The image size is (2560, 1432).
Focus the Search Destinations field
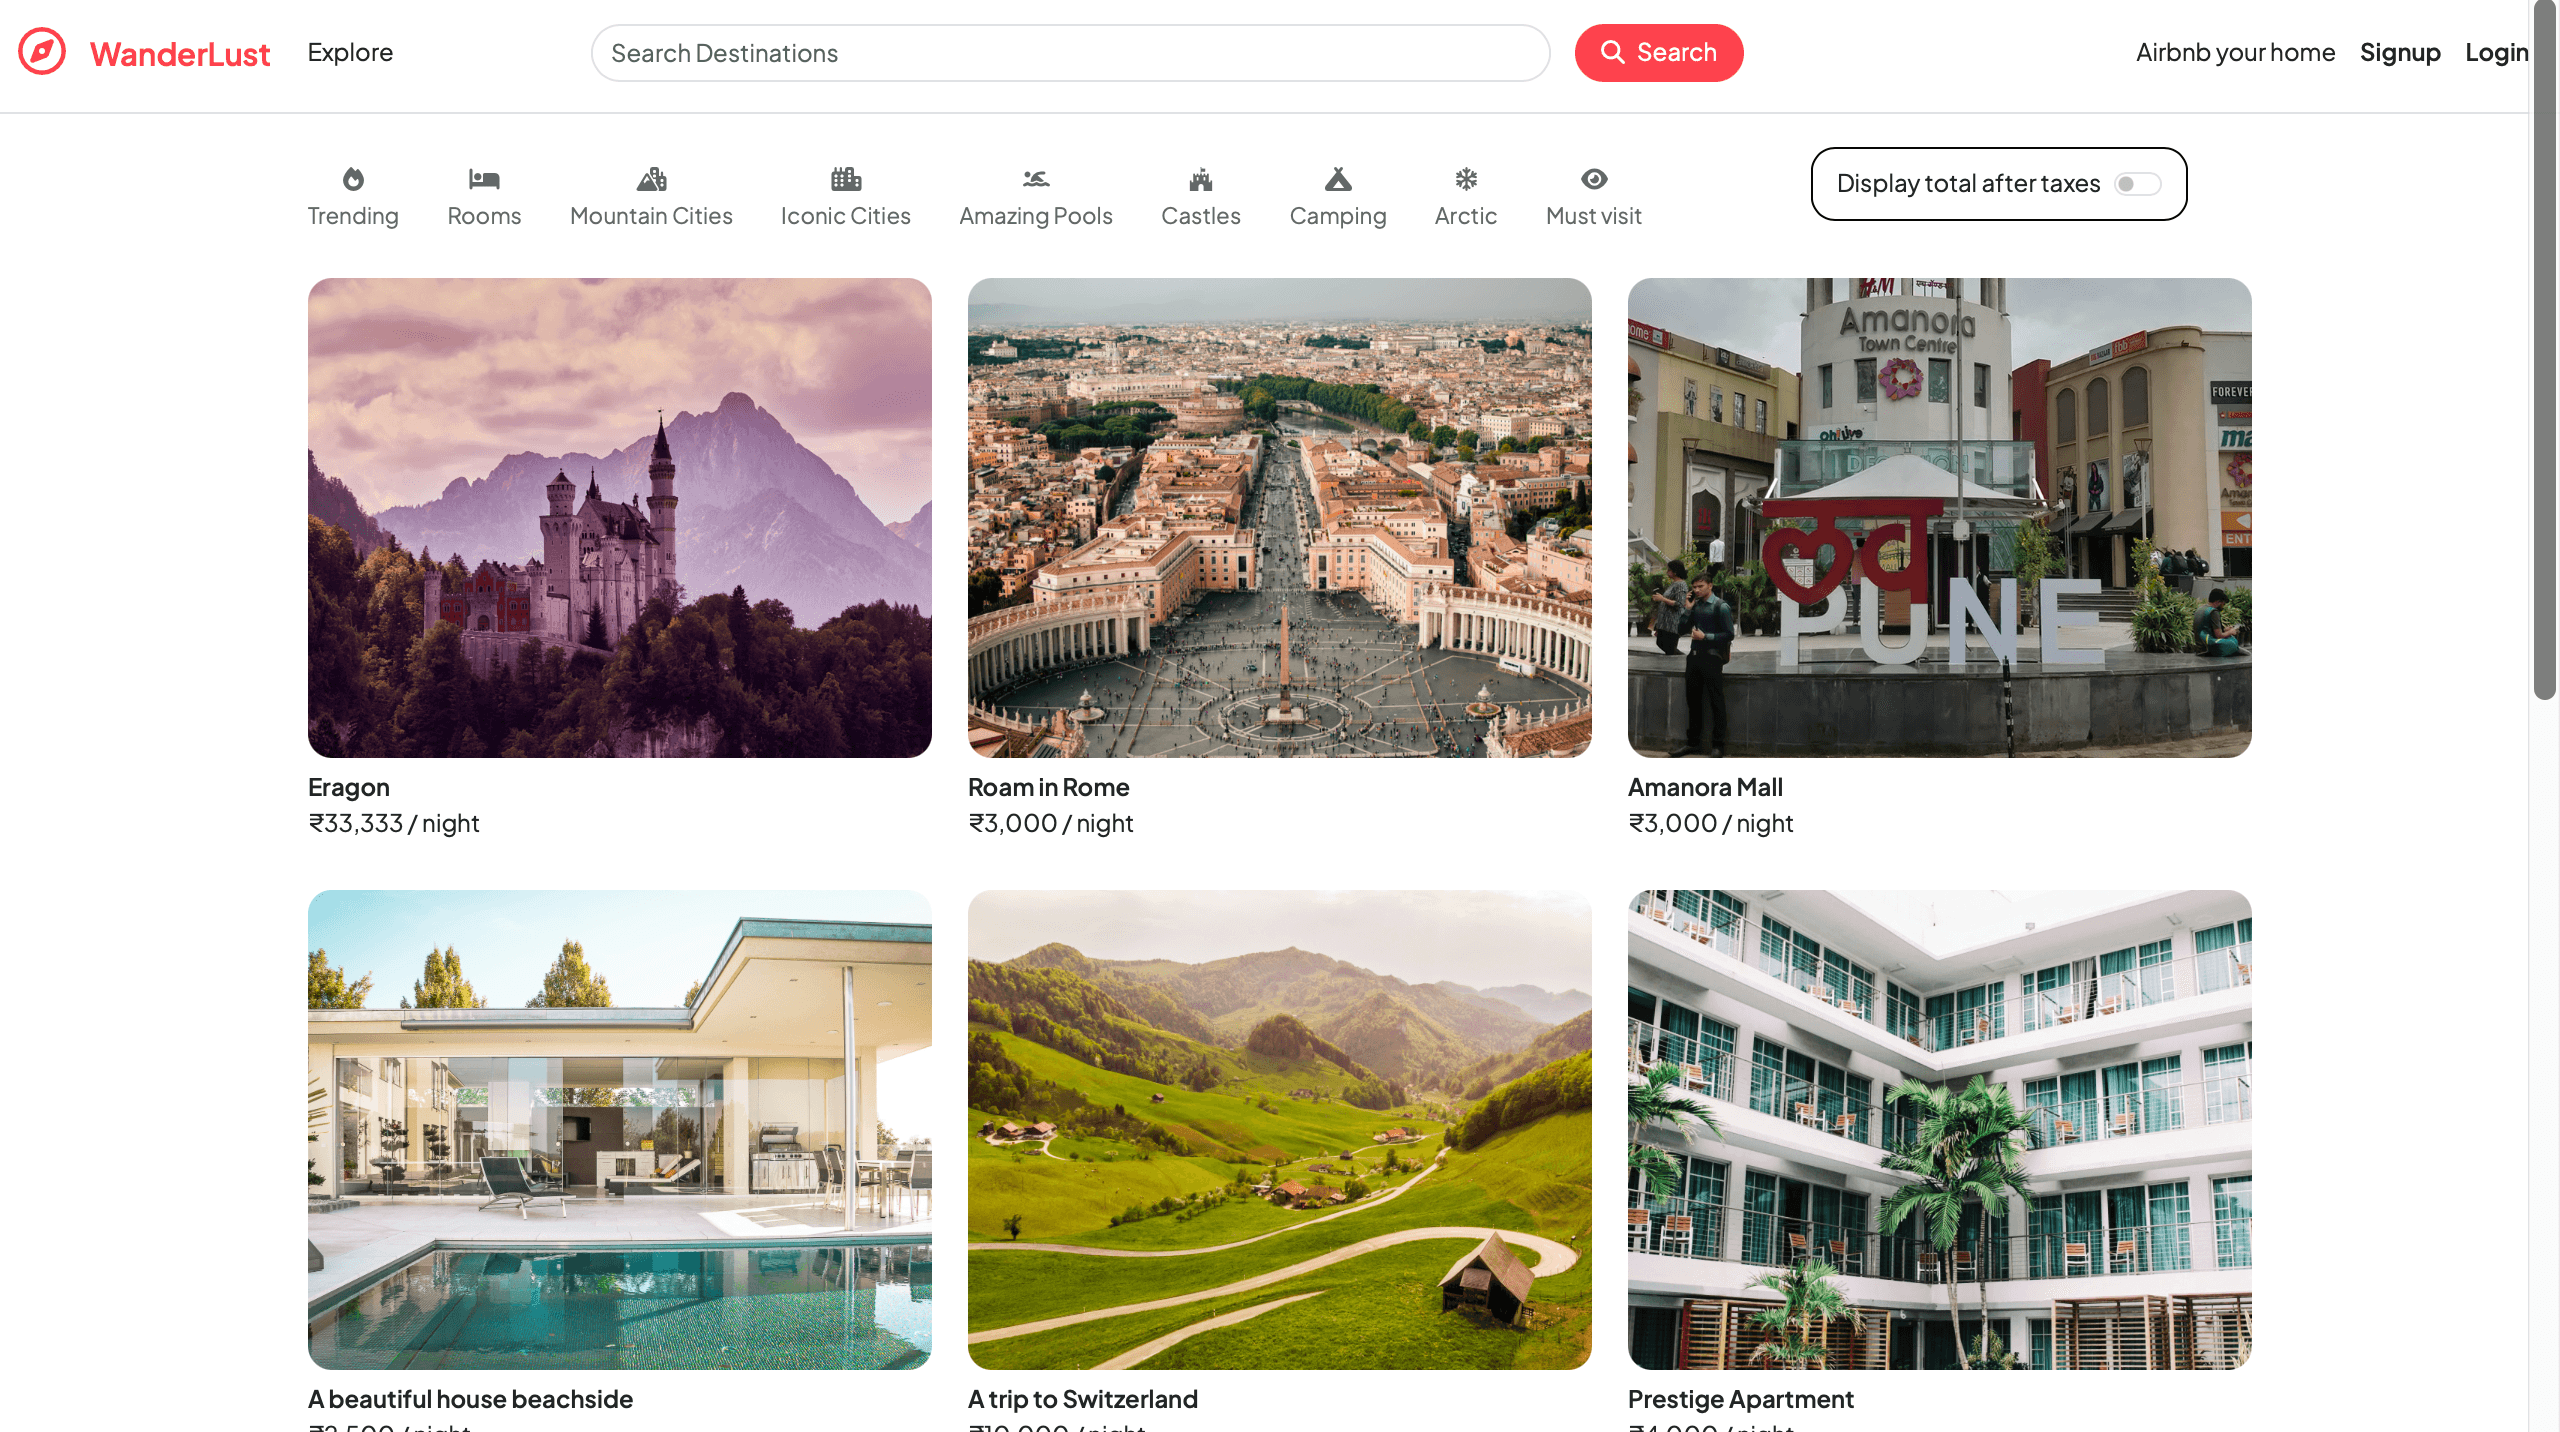1070,53
